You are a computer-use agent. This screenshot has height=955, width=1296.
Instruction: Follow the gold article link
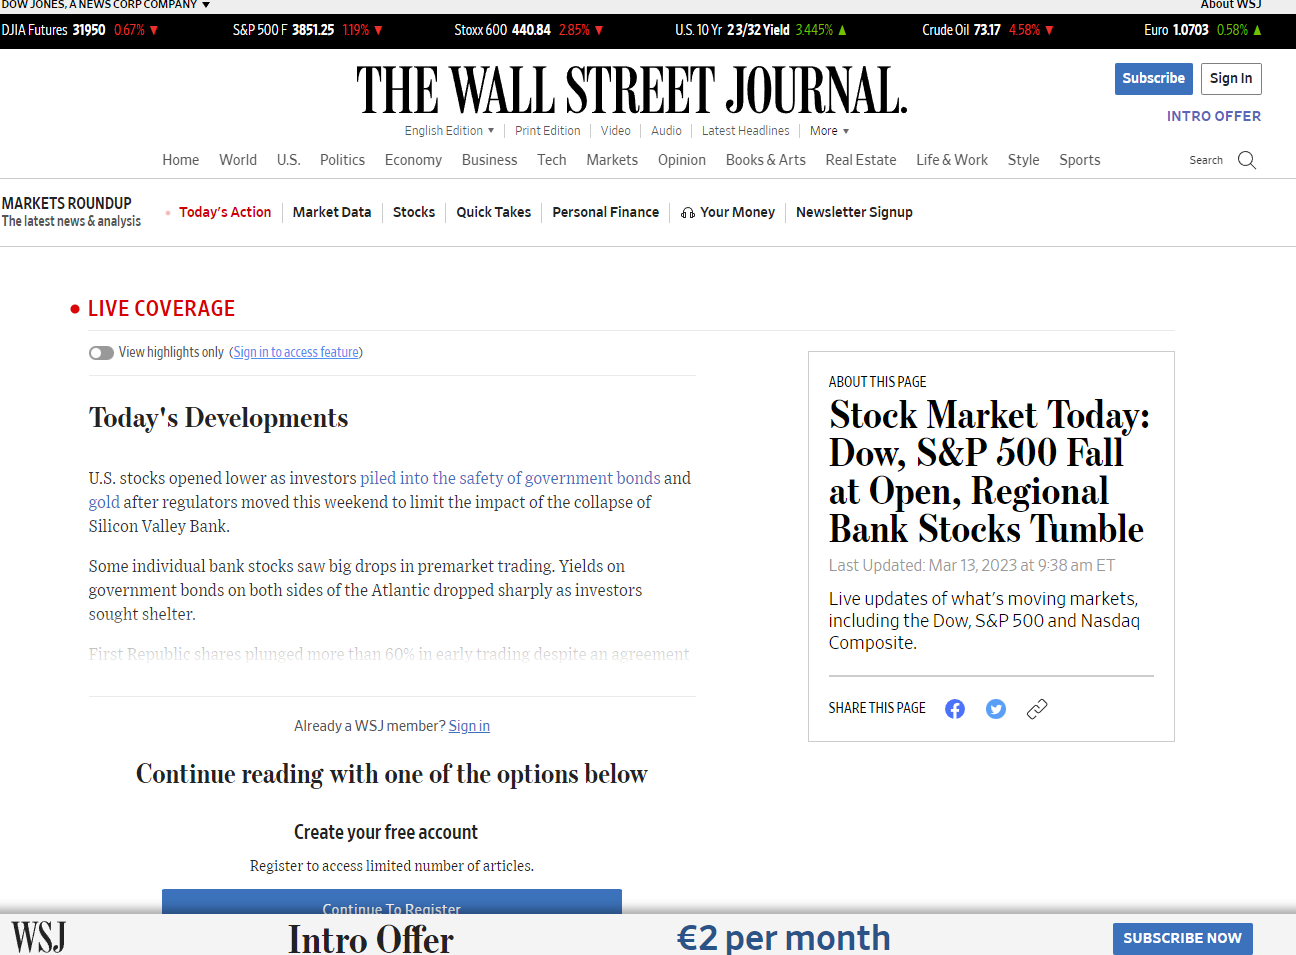(104, 502)
